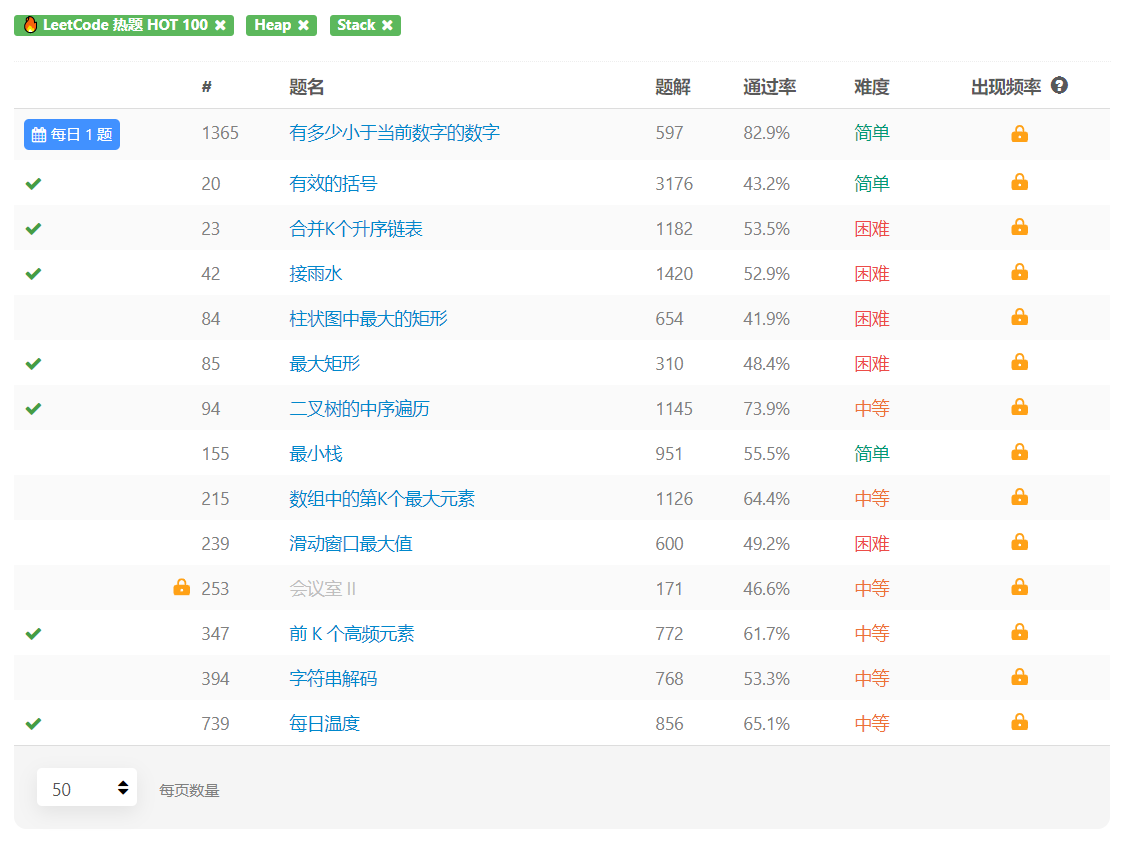This screenshot has width=1126, height=848.
Task: Click the frequency lock icon in 二叉树的中序遍历 row
Action: pyautogui.click(x=1019, y=407)
